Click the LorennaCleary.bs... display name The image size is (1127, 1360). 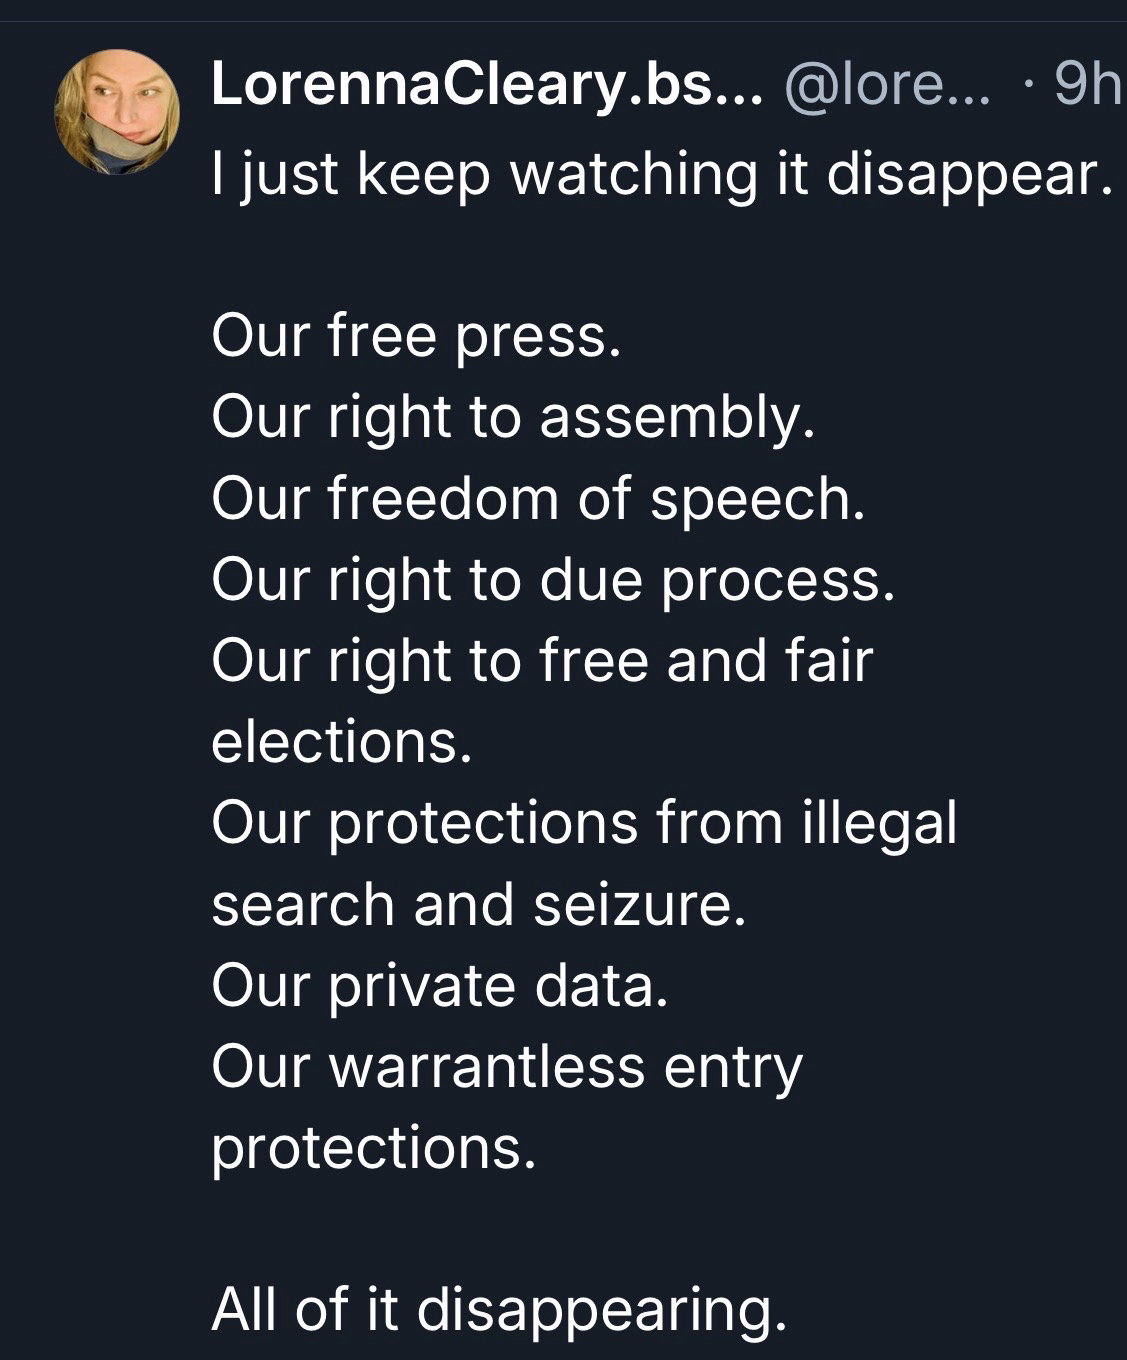click(x=487, y=86)
